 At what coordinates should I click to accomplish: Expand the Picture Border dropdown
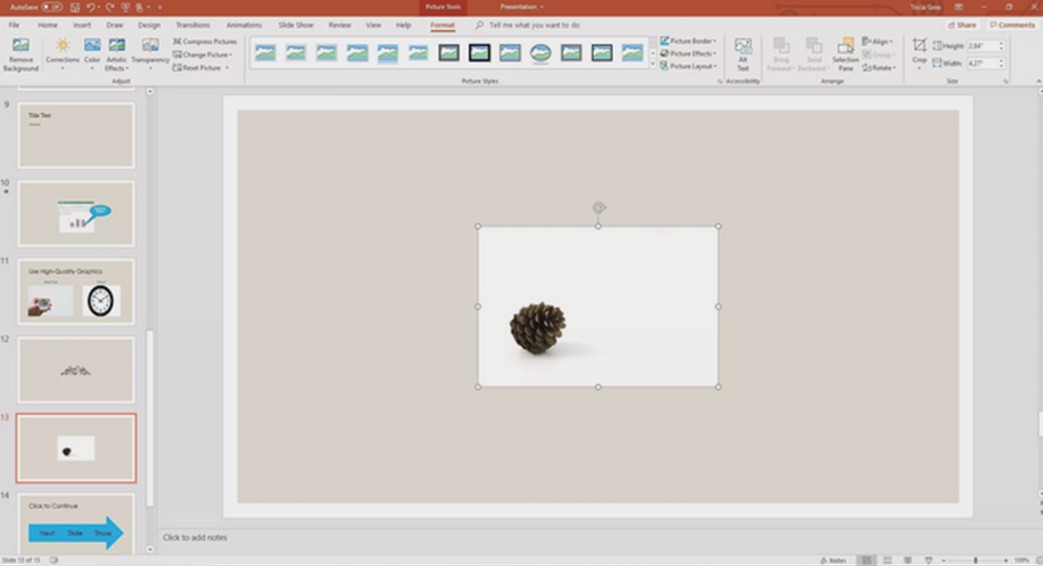pos(689,41)
